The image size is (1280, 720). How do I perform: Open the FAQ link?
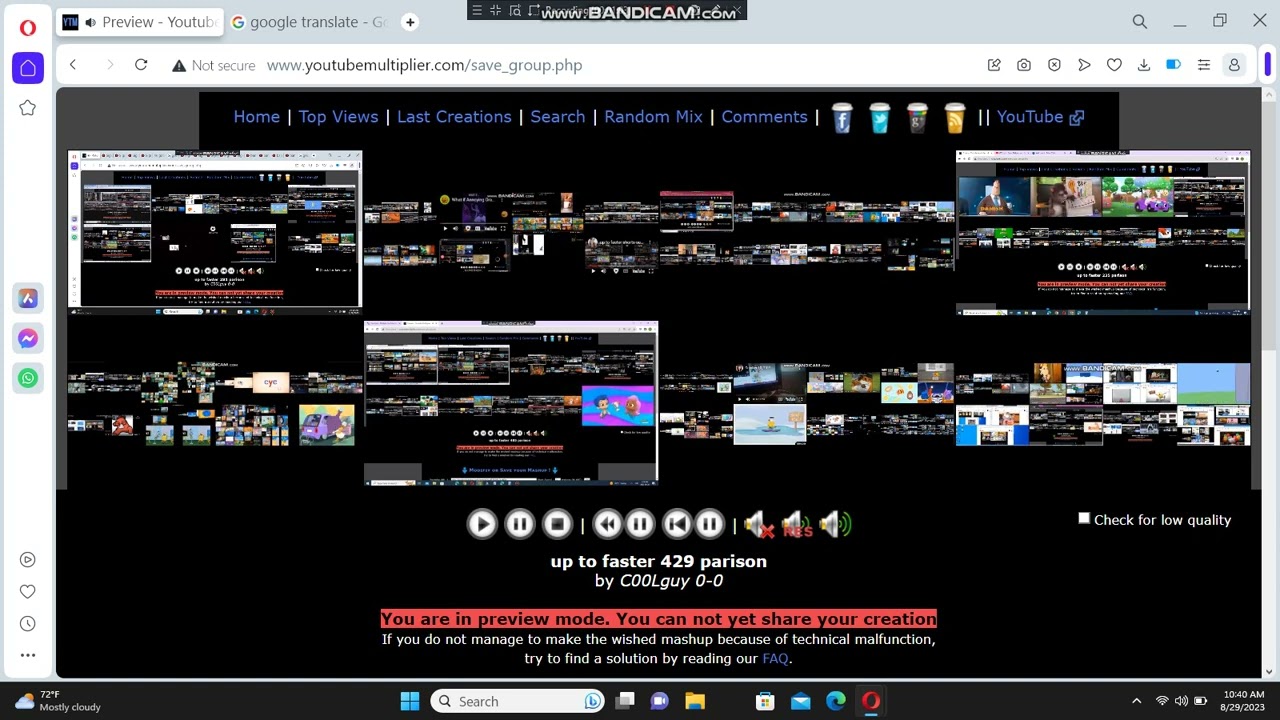pos(775,659)
